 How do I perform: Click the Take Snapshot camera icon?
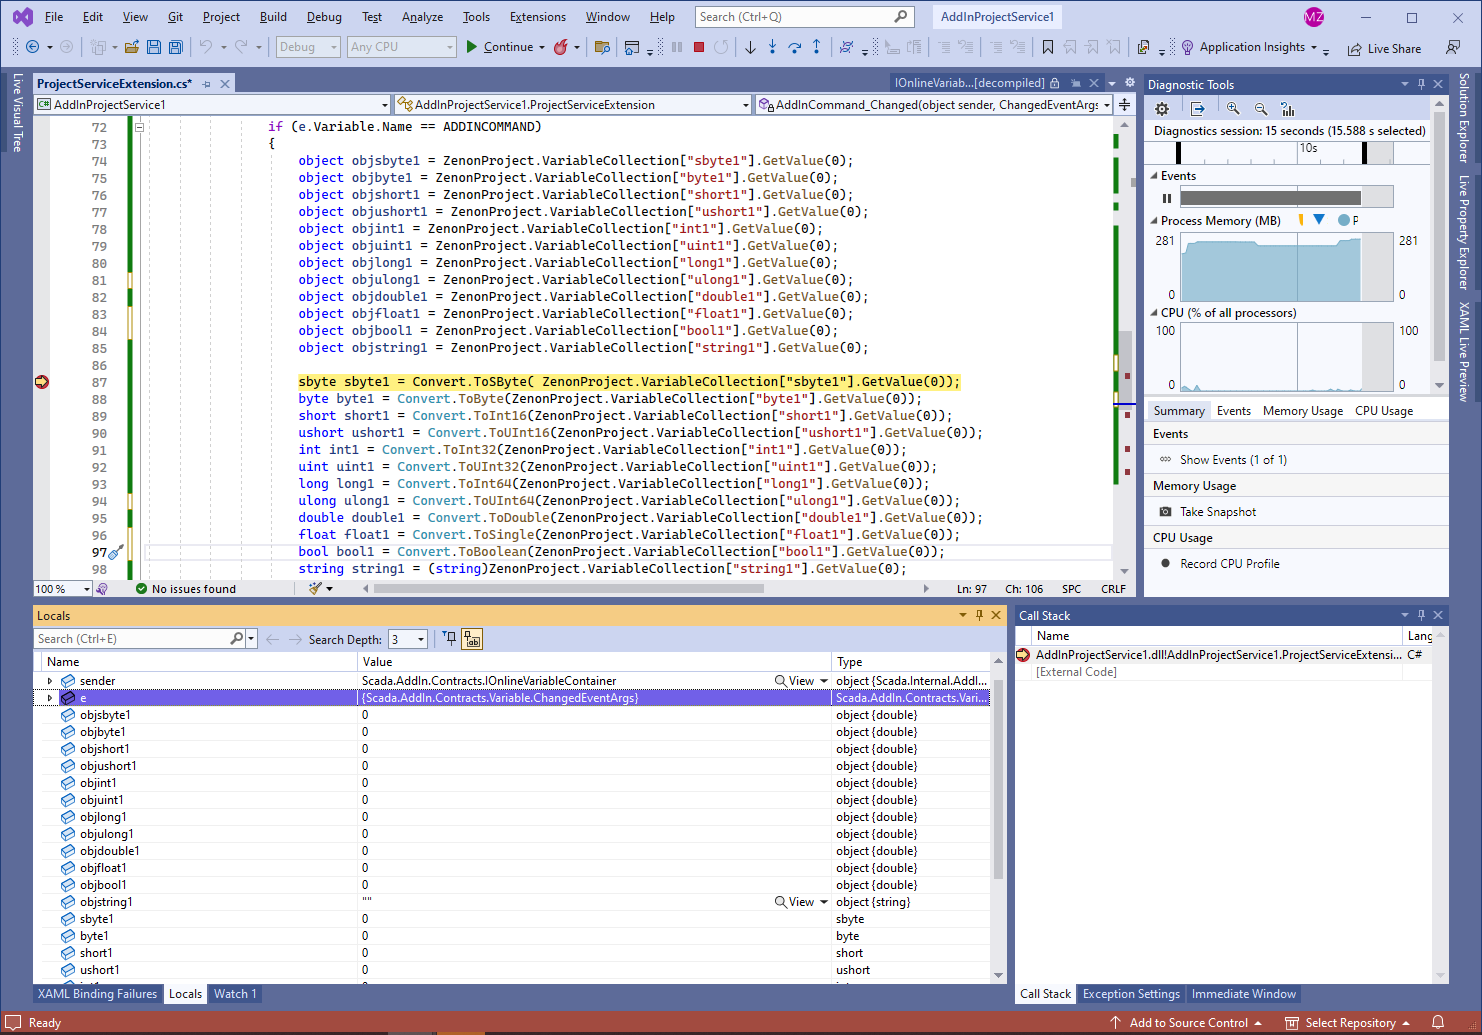coord(1165,512)
